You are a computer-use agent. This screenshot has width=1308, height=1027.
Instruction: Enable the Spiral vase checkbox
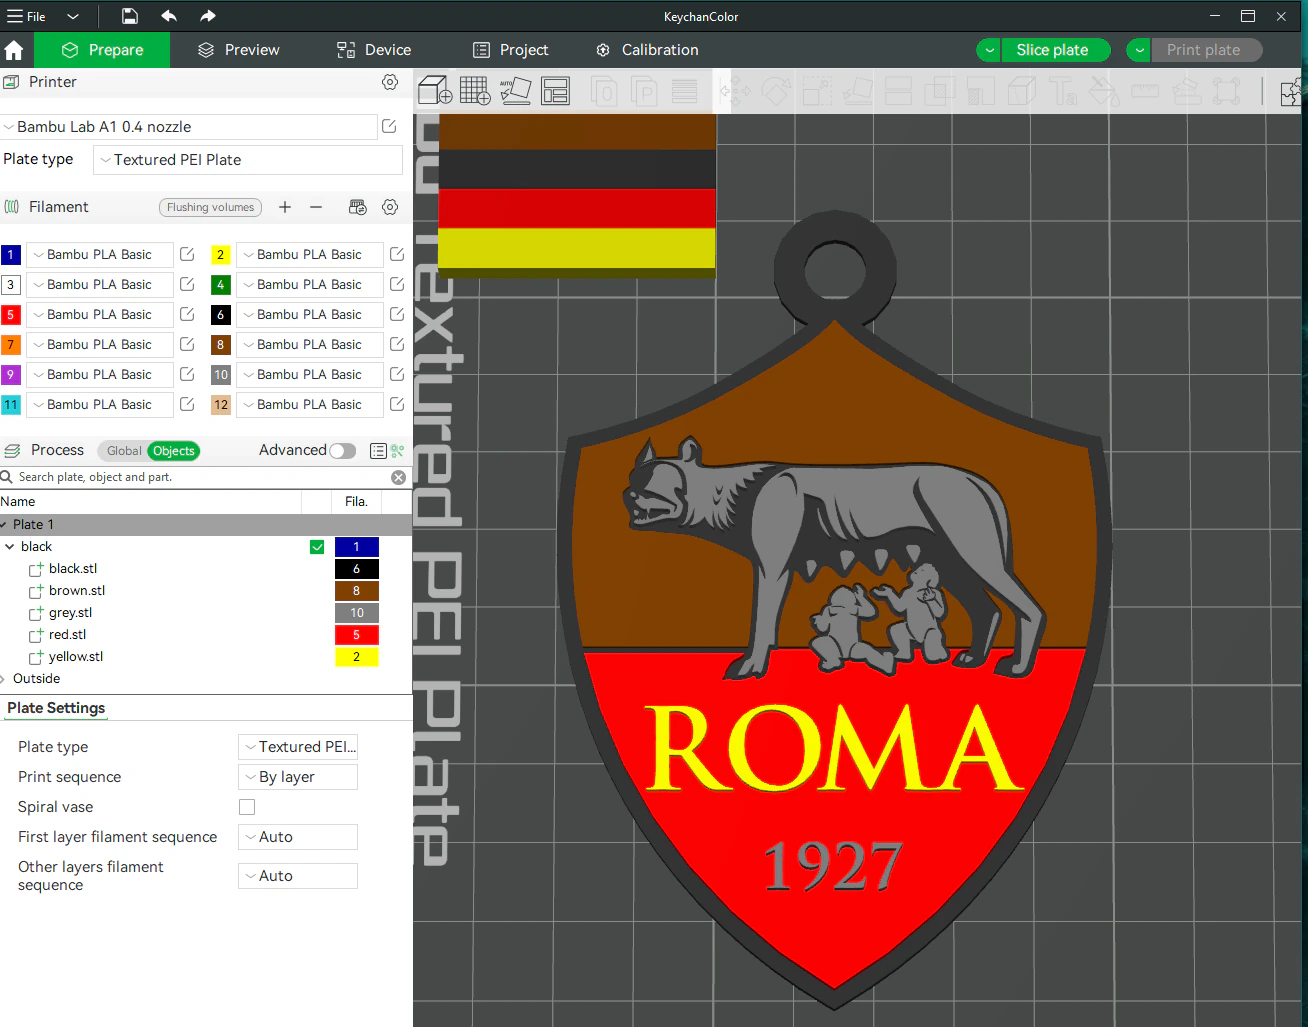[247, 807]
